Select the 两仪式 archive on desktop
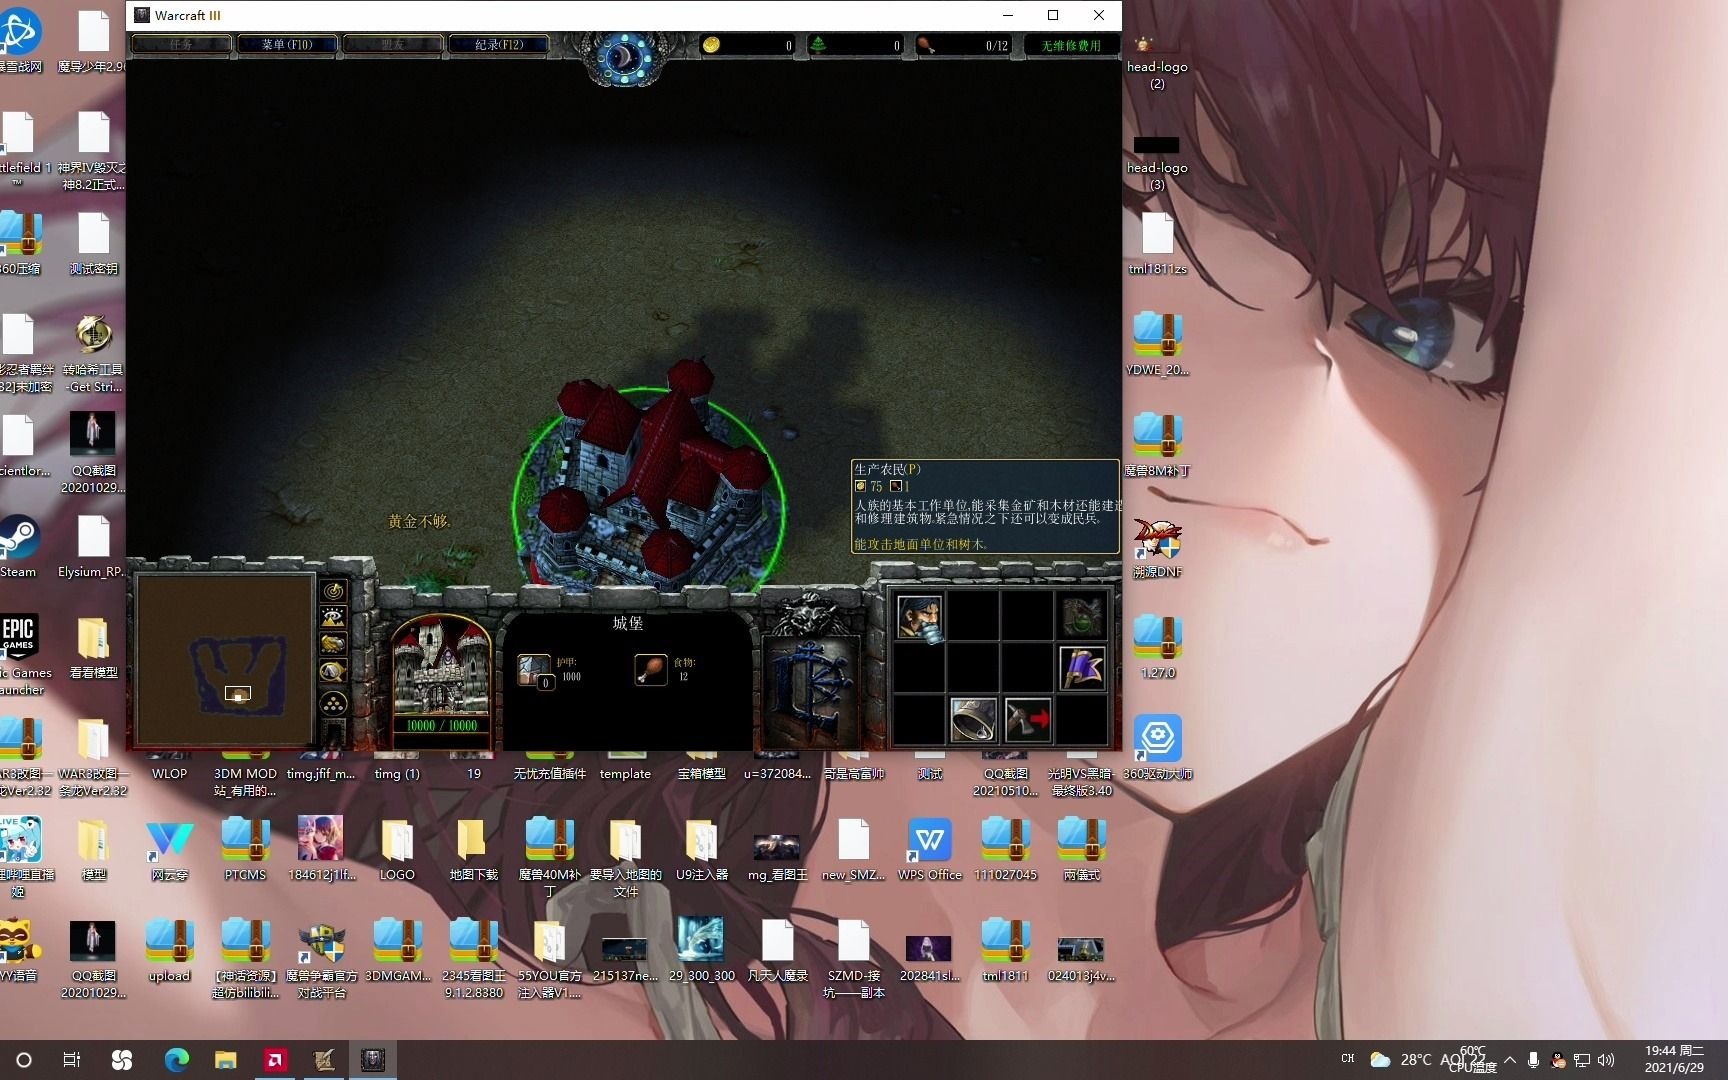Viewport: 1728px width, 1080px height. click(1081, 849)
